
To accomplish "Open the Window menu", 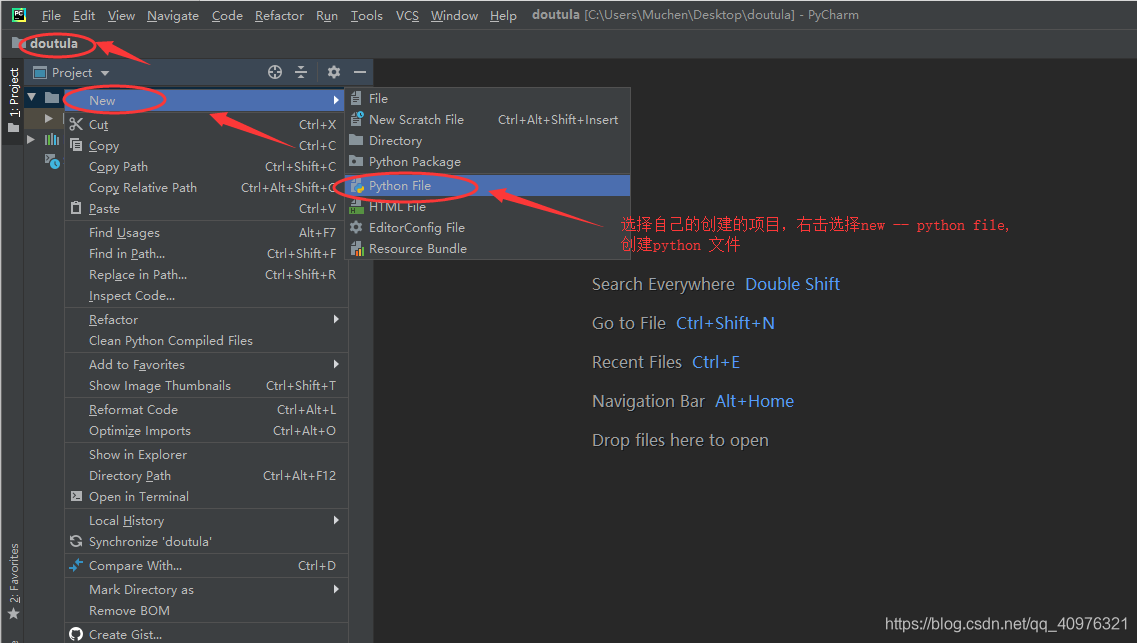I will [454, 15].
